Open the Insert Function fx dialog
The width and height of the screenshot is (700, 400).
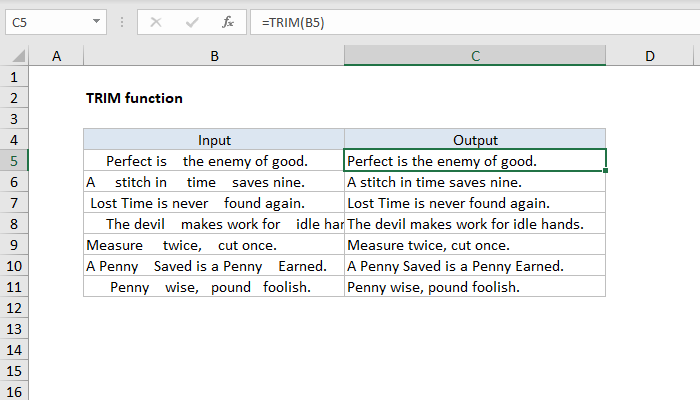[x=228, y=22]
